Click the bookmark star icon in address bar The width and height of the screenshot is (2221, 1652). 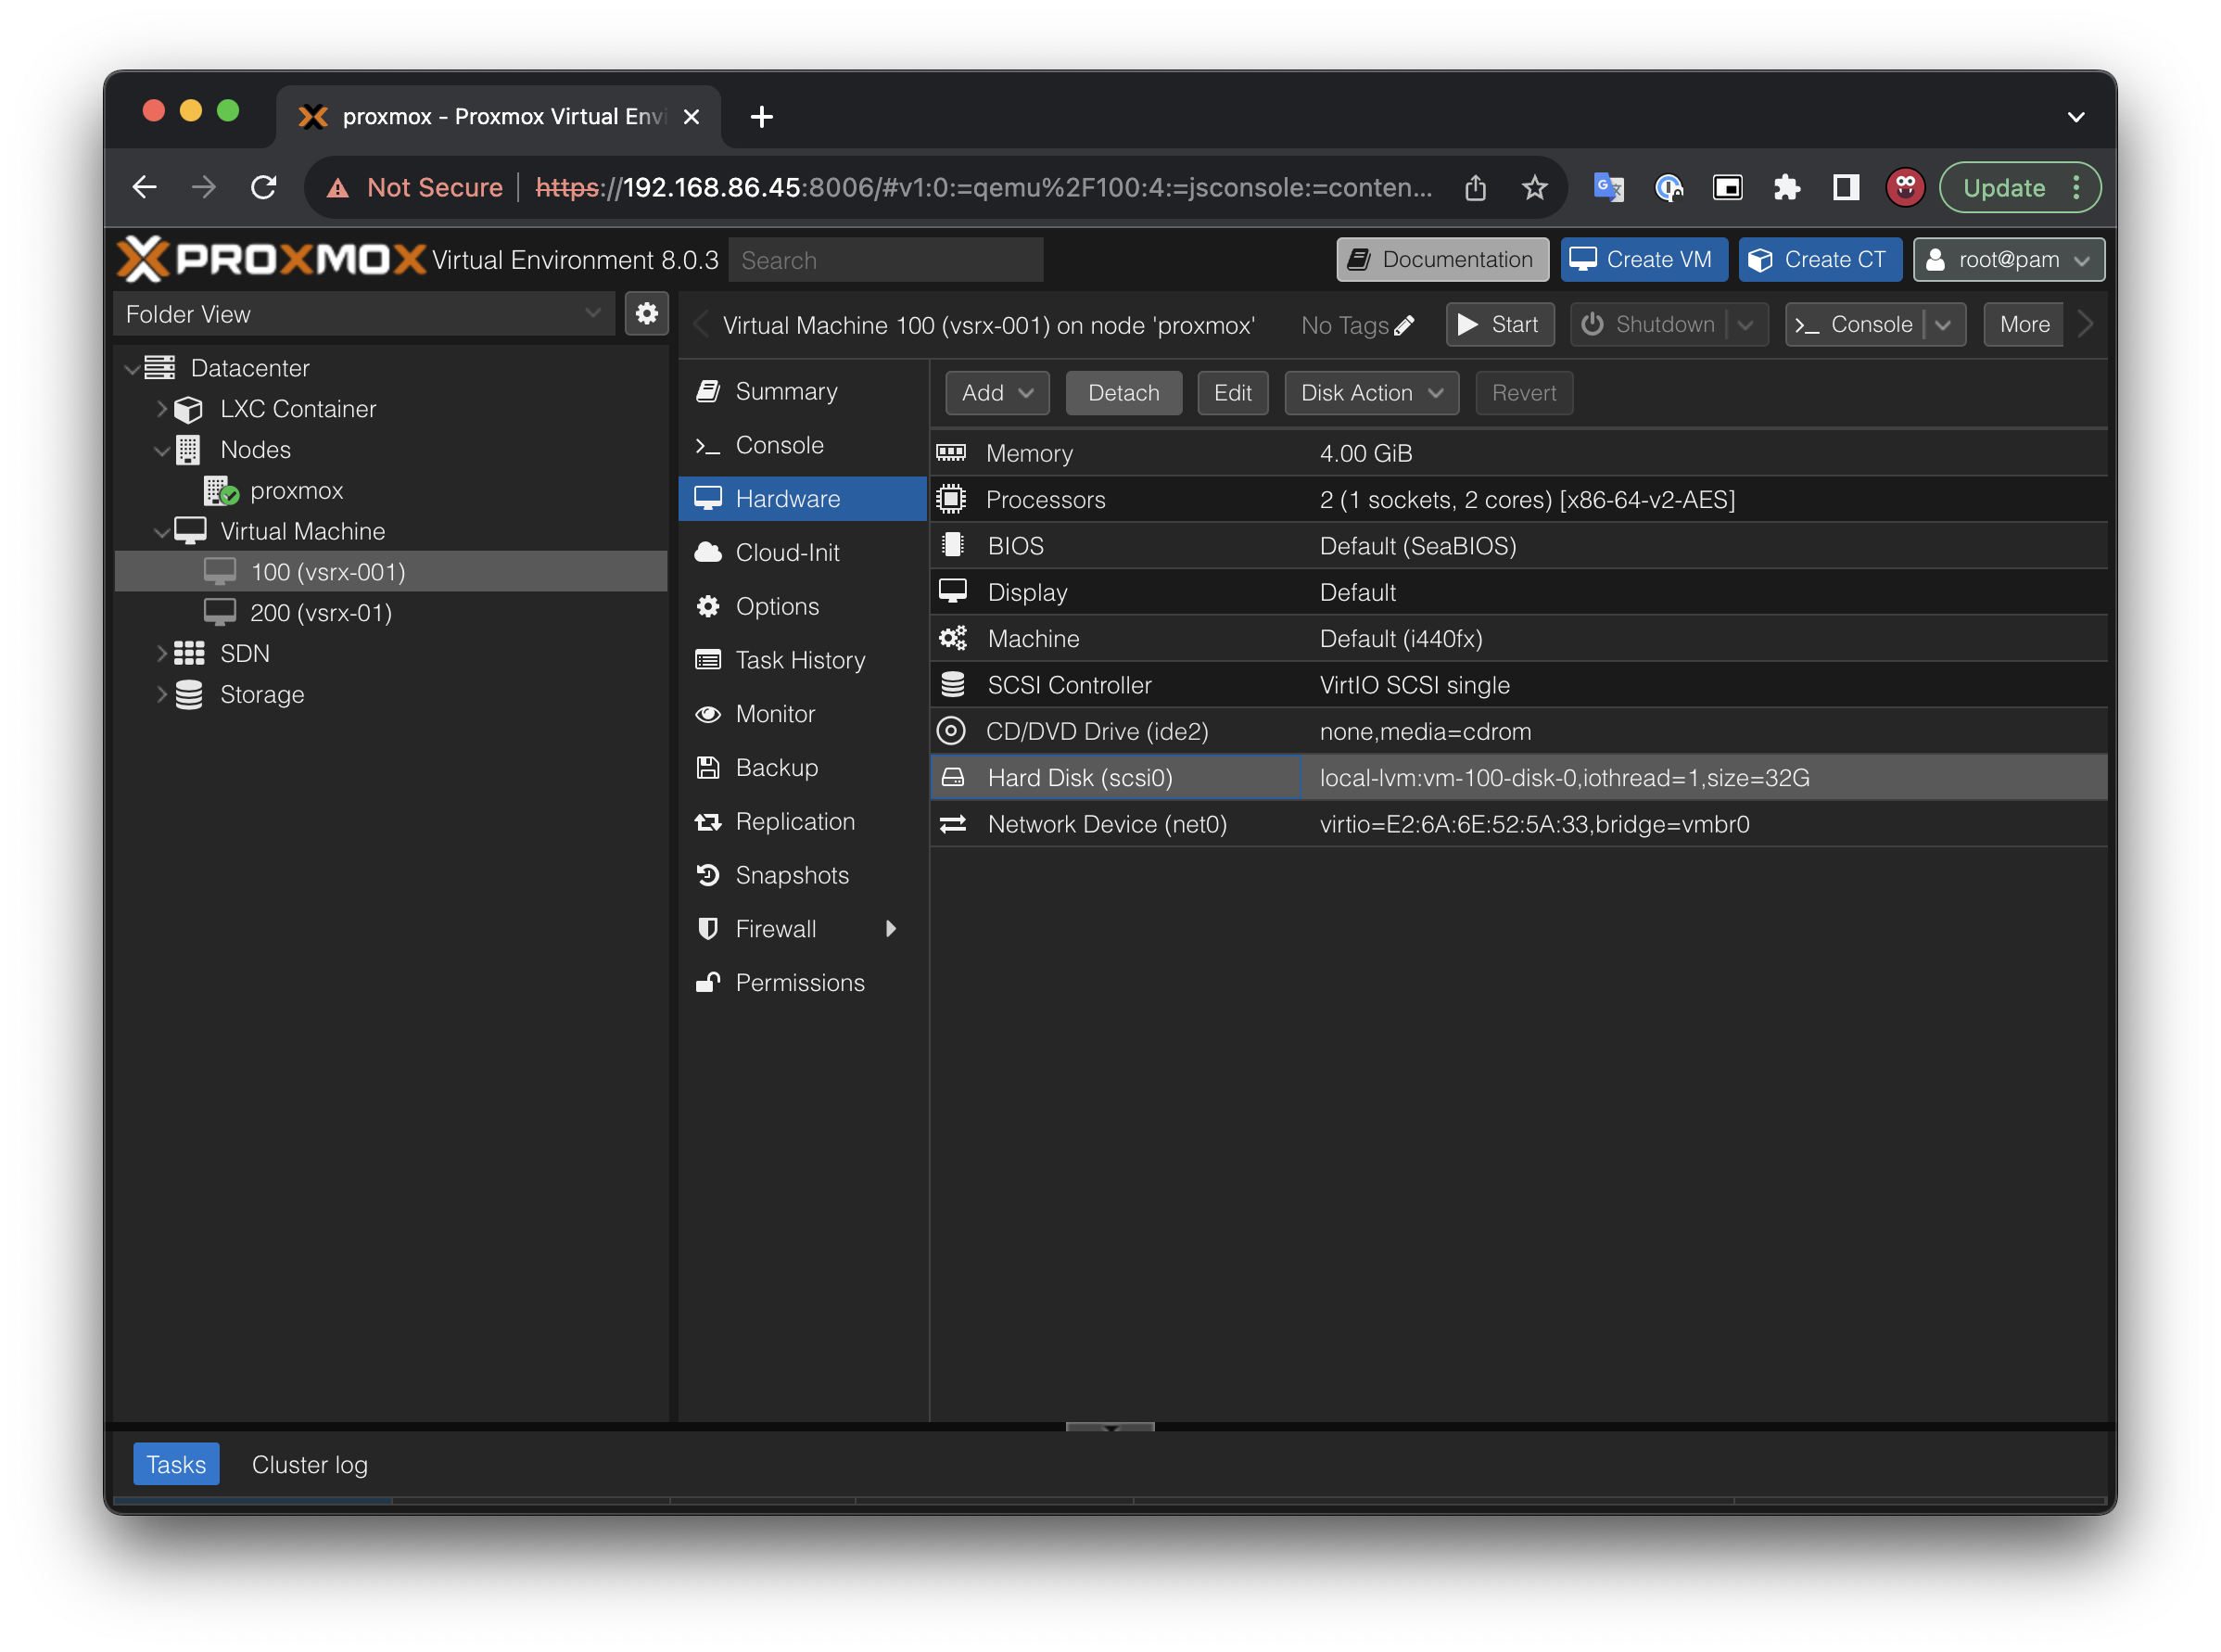pyautogui.click(x=1534, y=187)
